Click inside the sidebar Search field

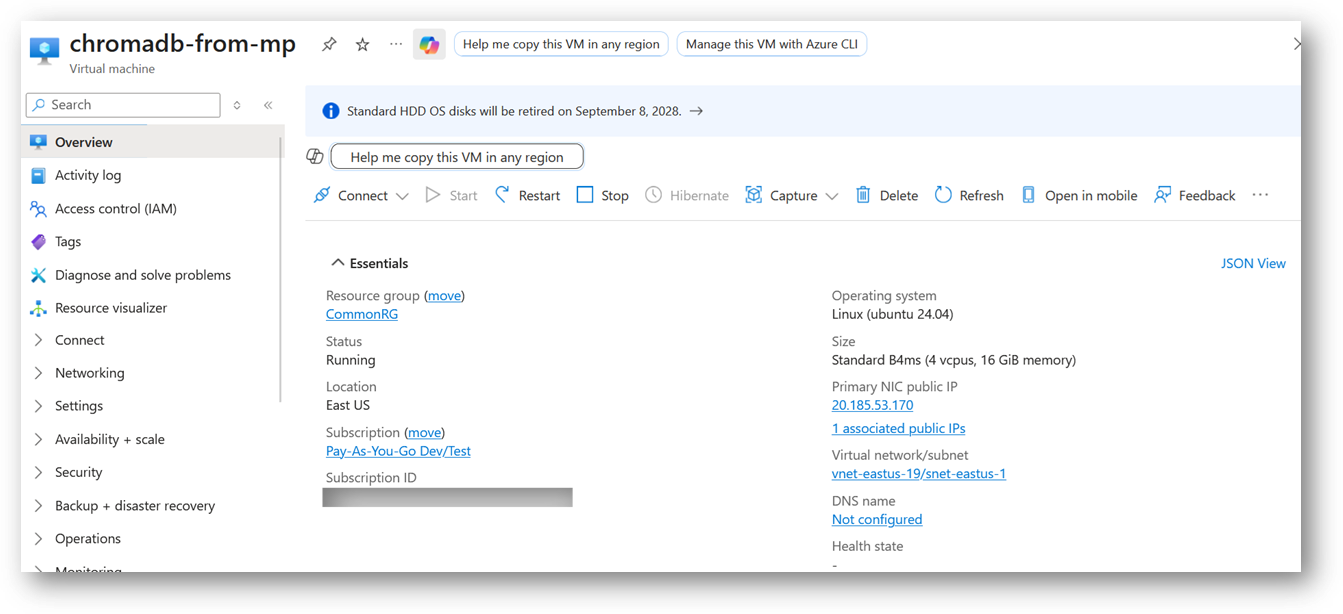click(122, 104)
